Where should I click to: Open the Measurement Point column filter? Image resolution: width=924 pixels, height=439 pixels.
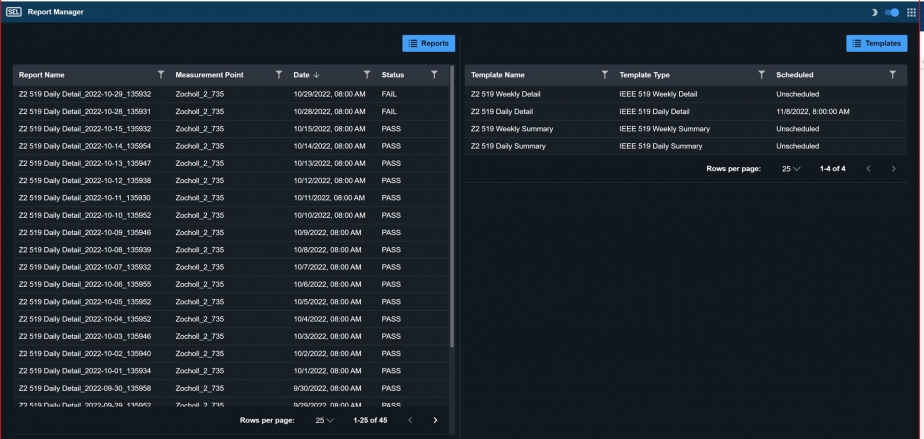[x=279, y=75]
